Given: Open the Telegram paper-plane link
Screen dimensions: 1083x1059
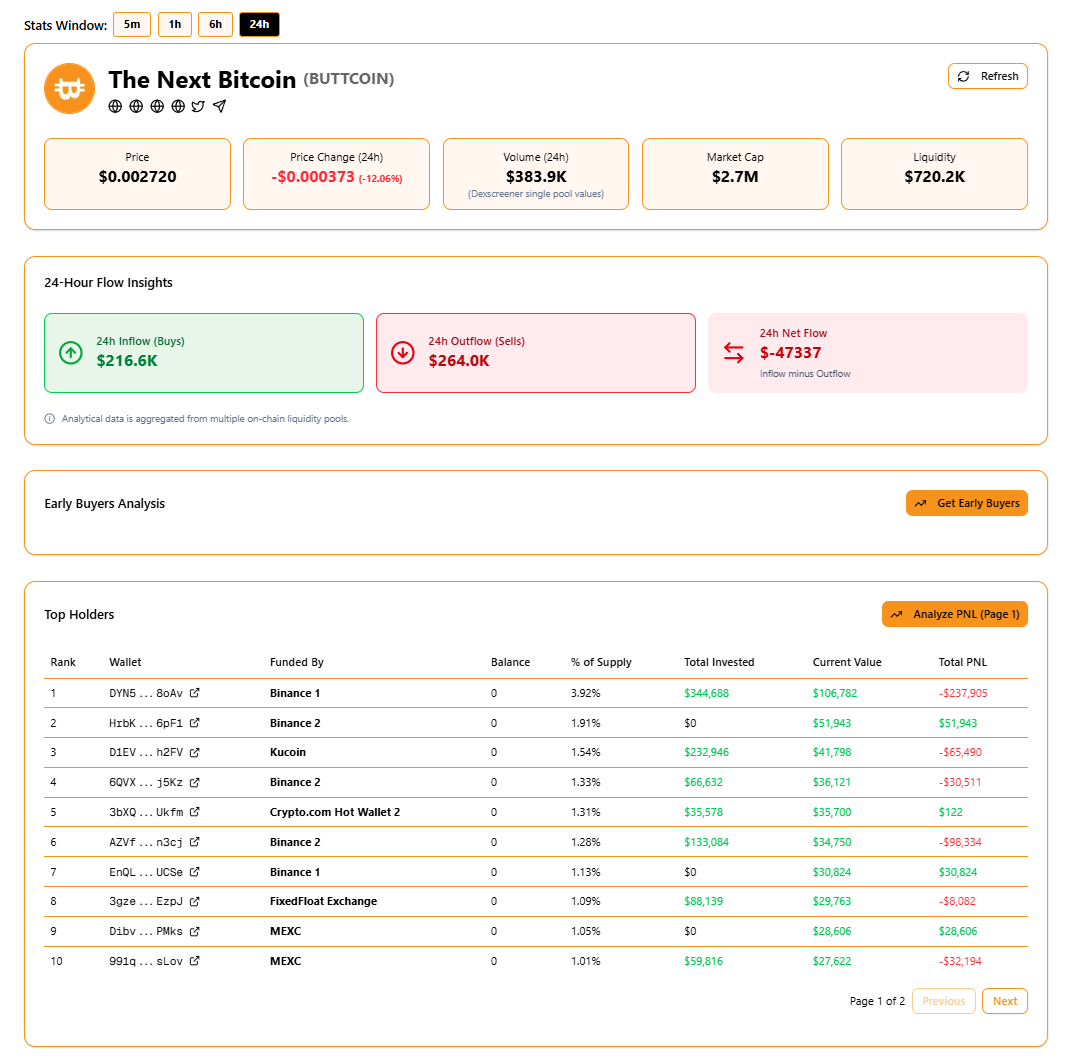Looking at the screenshot, I should point(220,106).
